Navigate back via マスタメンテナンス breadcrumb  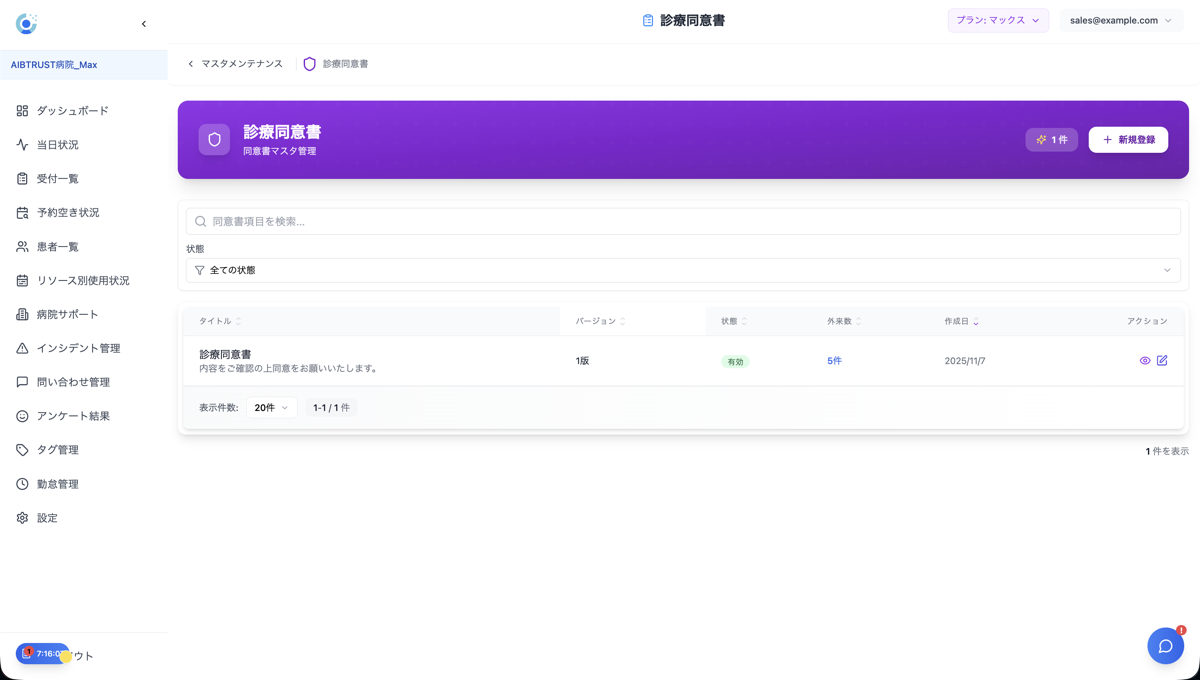coord(242,62)
